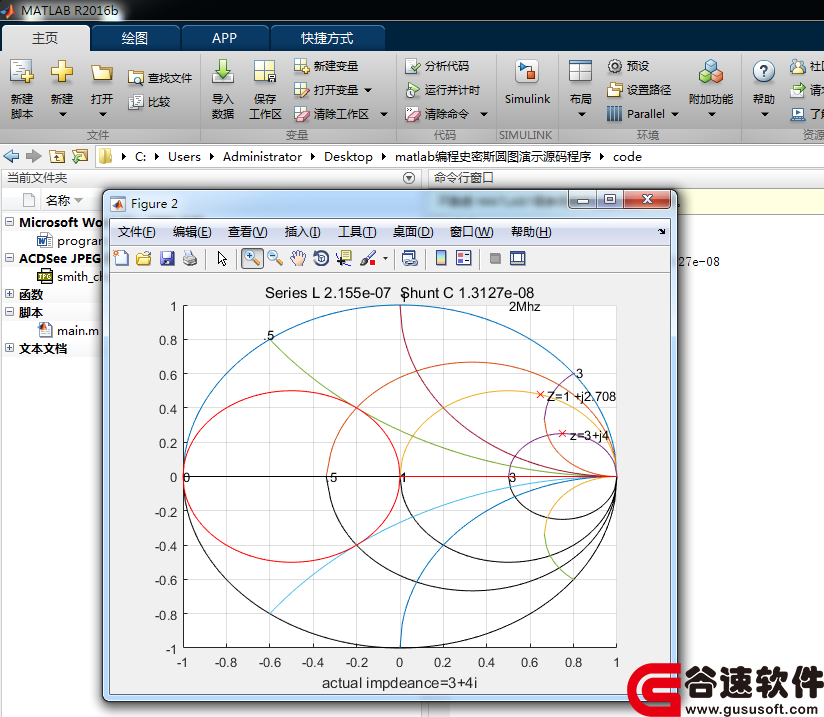Expand the 函数 group in file list
The image size is (824, 717).
(9, 293)
